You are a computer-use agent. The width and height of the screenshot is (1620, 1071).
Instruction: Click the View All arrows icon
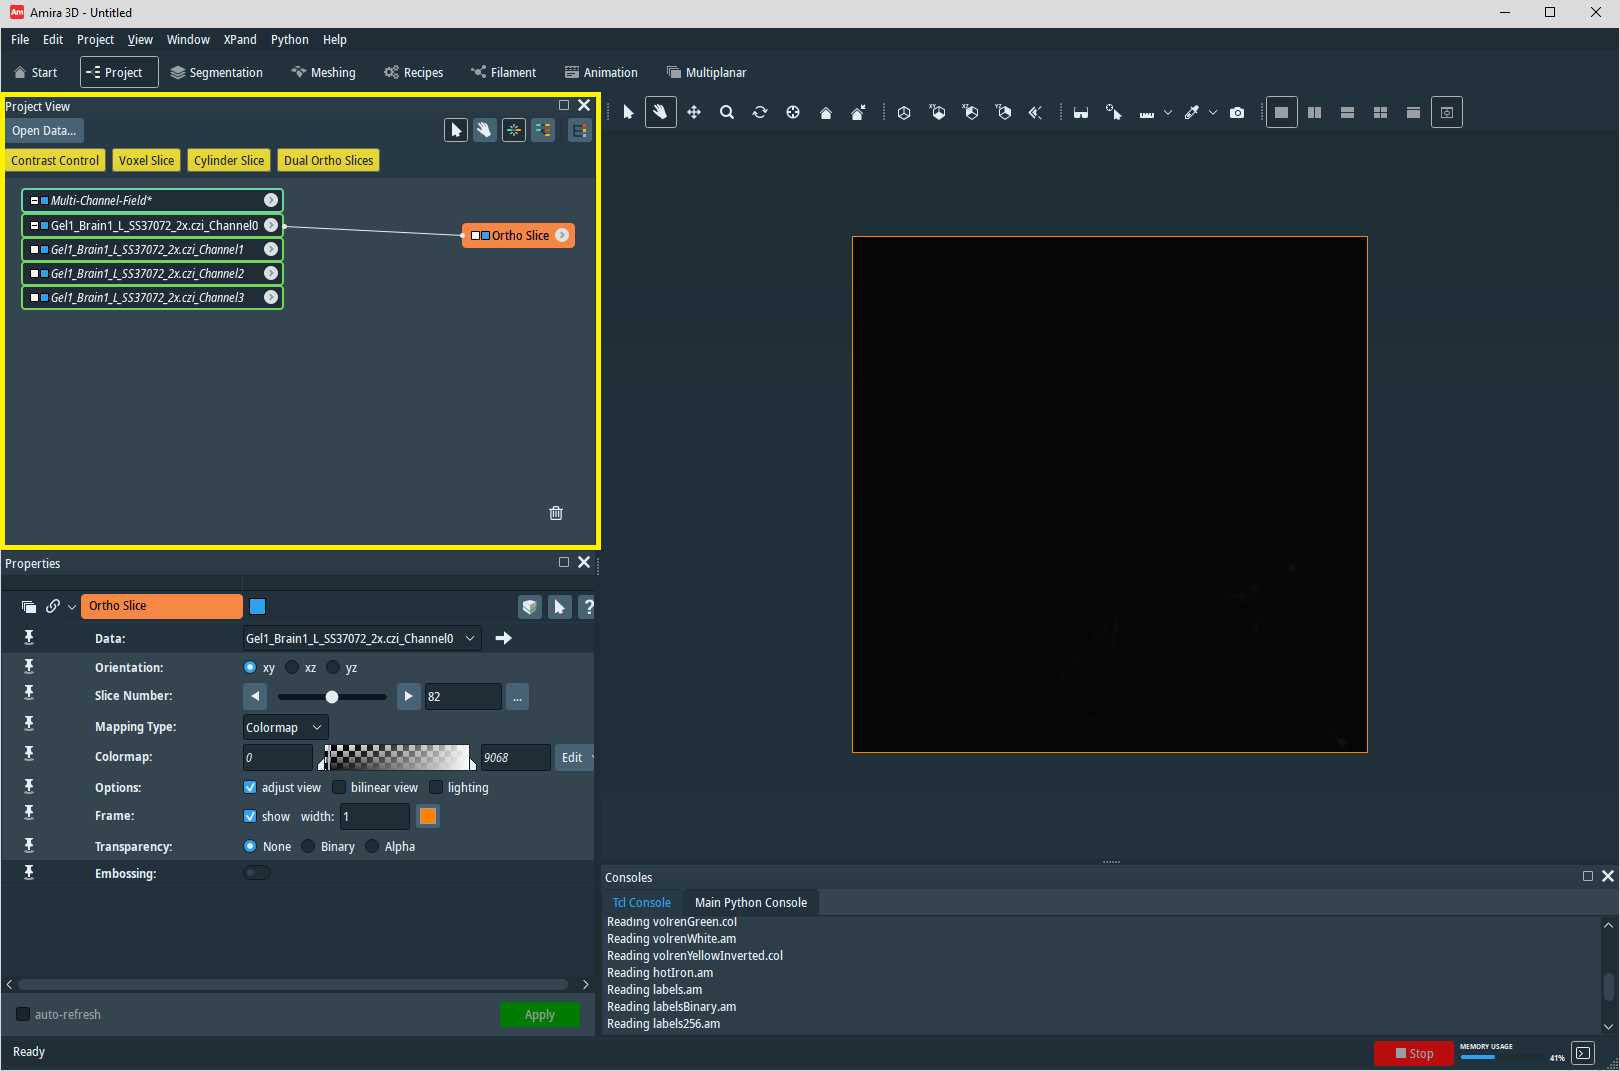click(x=1036, y=113)
